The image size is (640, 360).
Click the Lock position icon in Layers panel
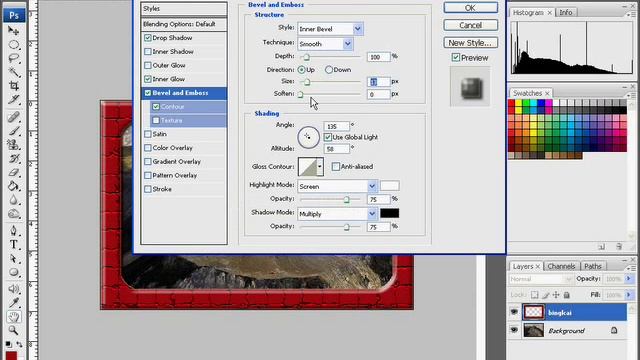click(556, 295)
